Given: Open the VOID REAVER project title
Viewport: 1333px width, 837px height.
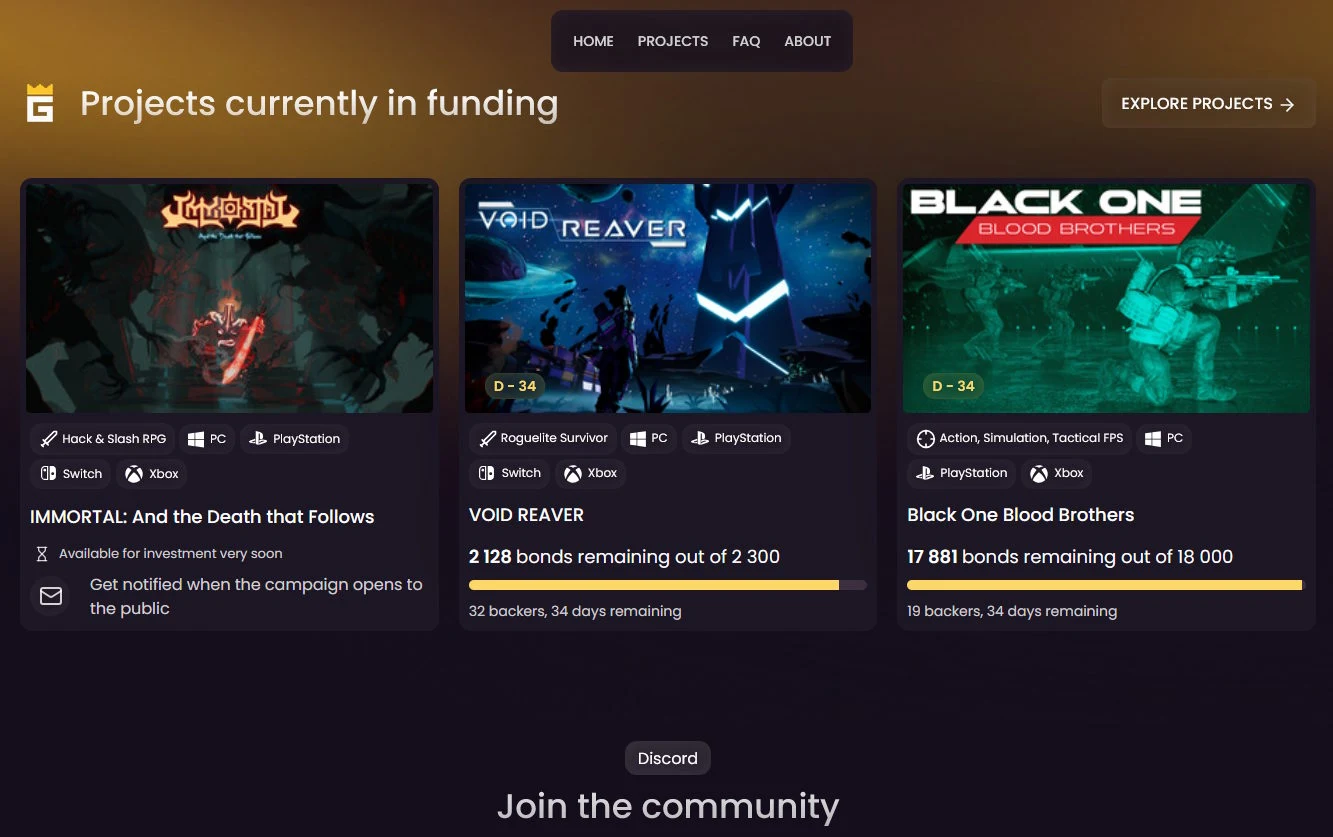Looking at the screenshot, I should pos(526,515).
